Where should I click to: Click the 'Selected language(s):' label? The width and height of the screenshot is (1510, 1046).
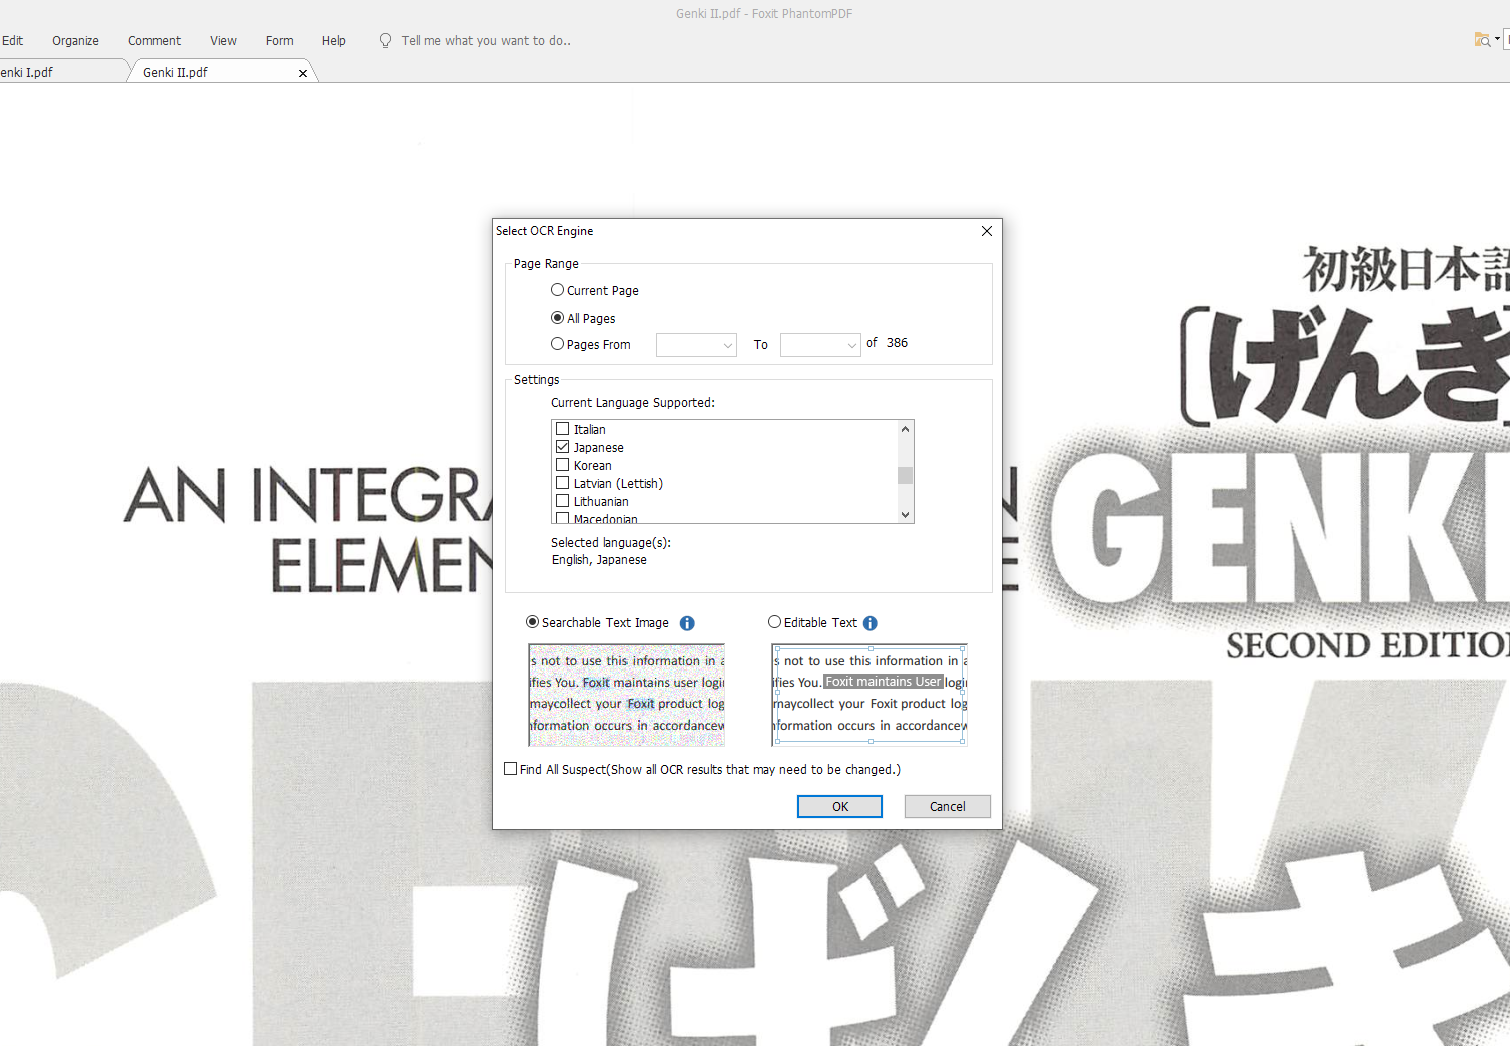click(611, 543)
